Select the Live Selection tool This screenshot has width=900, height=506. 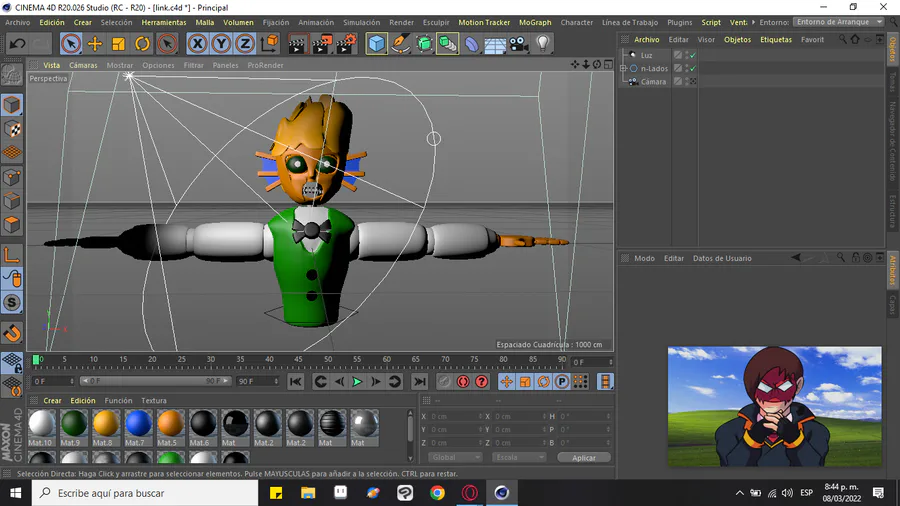(71, 44)
